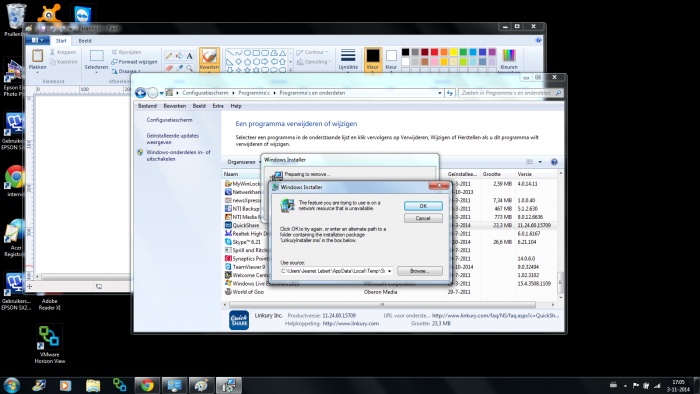700x394 pixels.
Task: Click Bijsnijden crop in Paint
Action: coord(126,52)
